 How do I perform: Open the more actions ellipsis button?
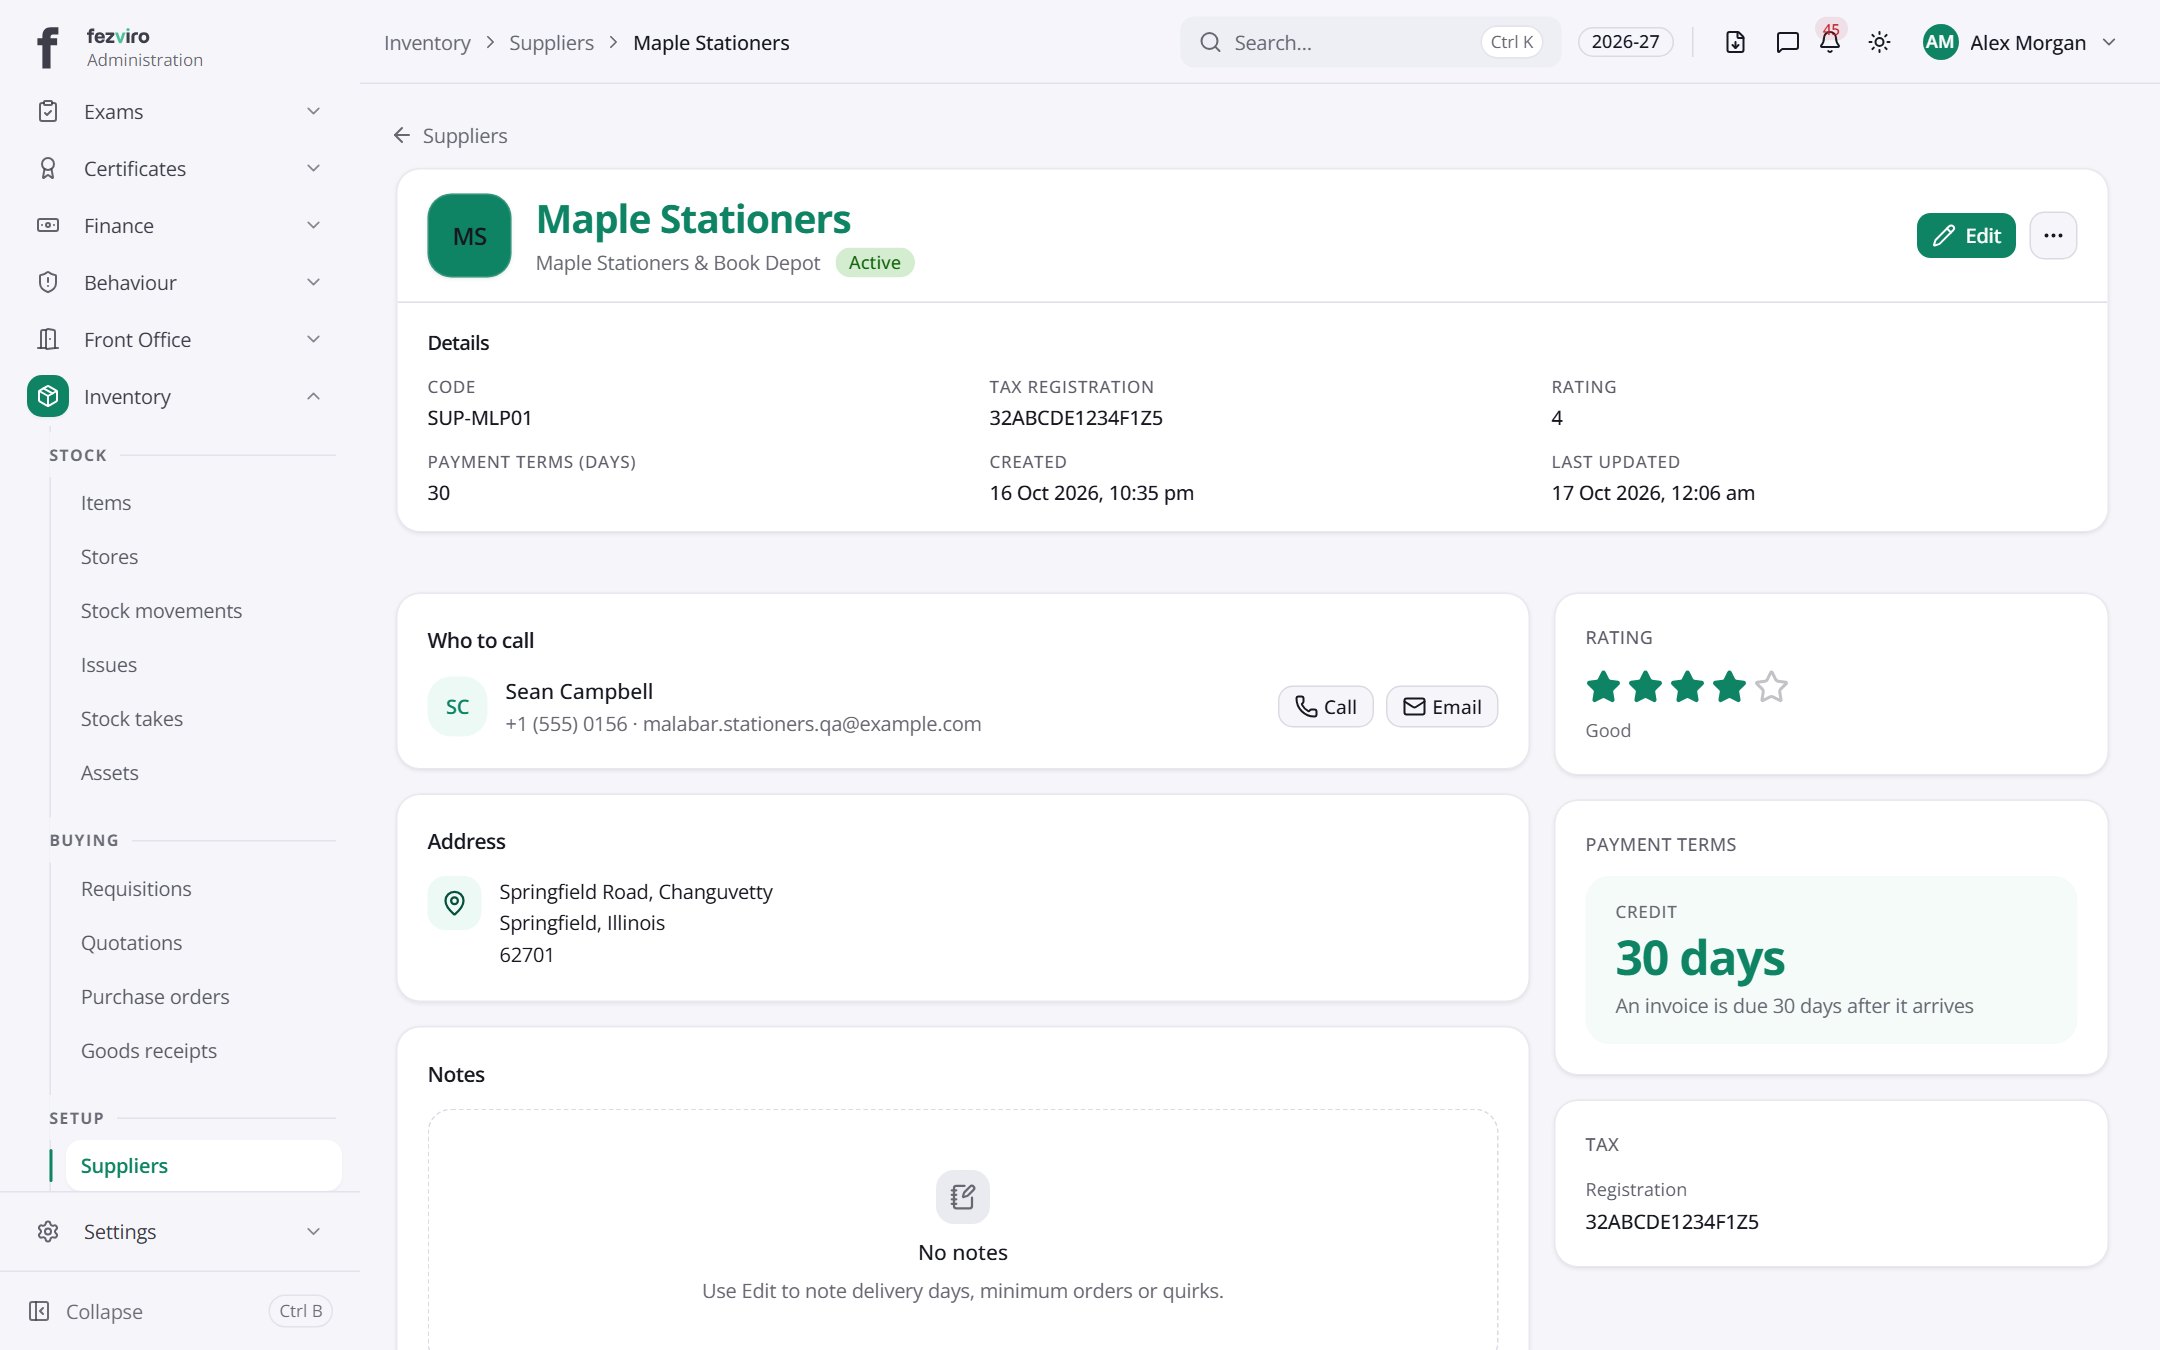click(x=2053, y=235)
